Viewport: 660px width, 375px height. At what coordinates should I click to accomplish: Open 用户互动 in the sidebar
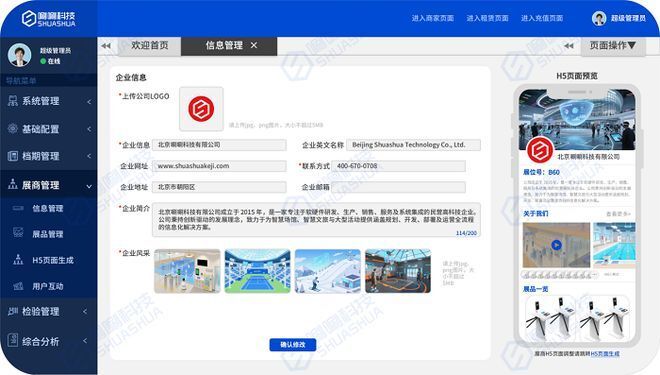48,286
